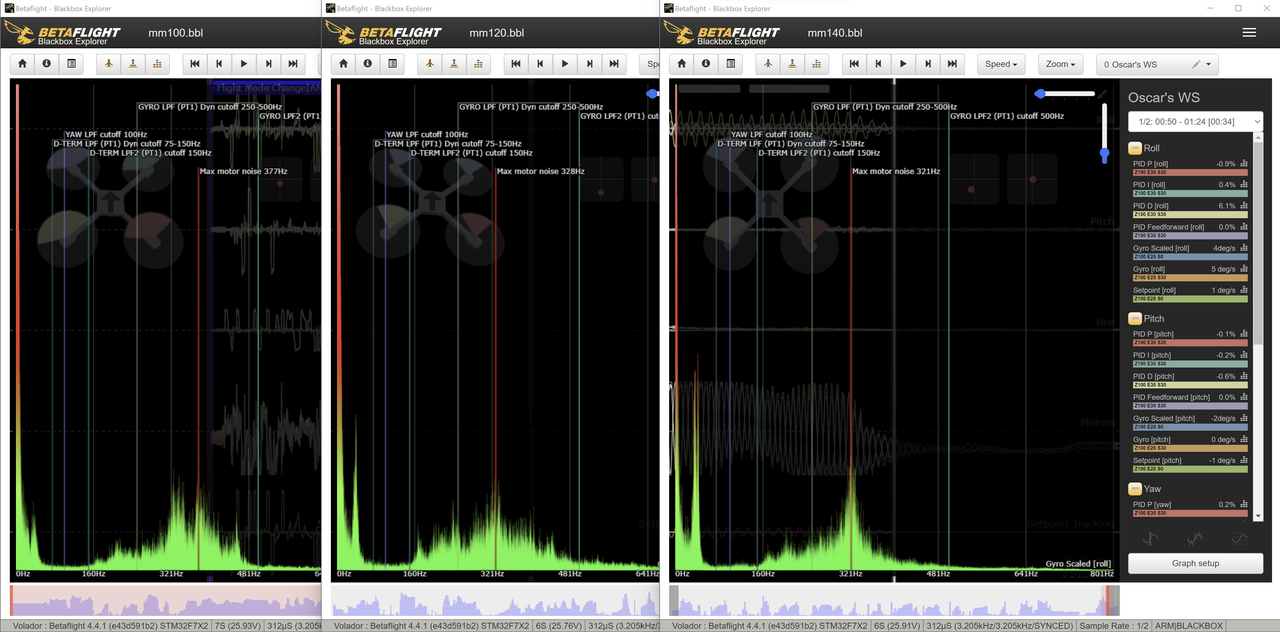Toggle spectrum analyser in mm140.bbl window
This screenshot has width=1280, height=632.
click(x=817, y=64)
